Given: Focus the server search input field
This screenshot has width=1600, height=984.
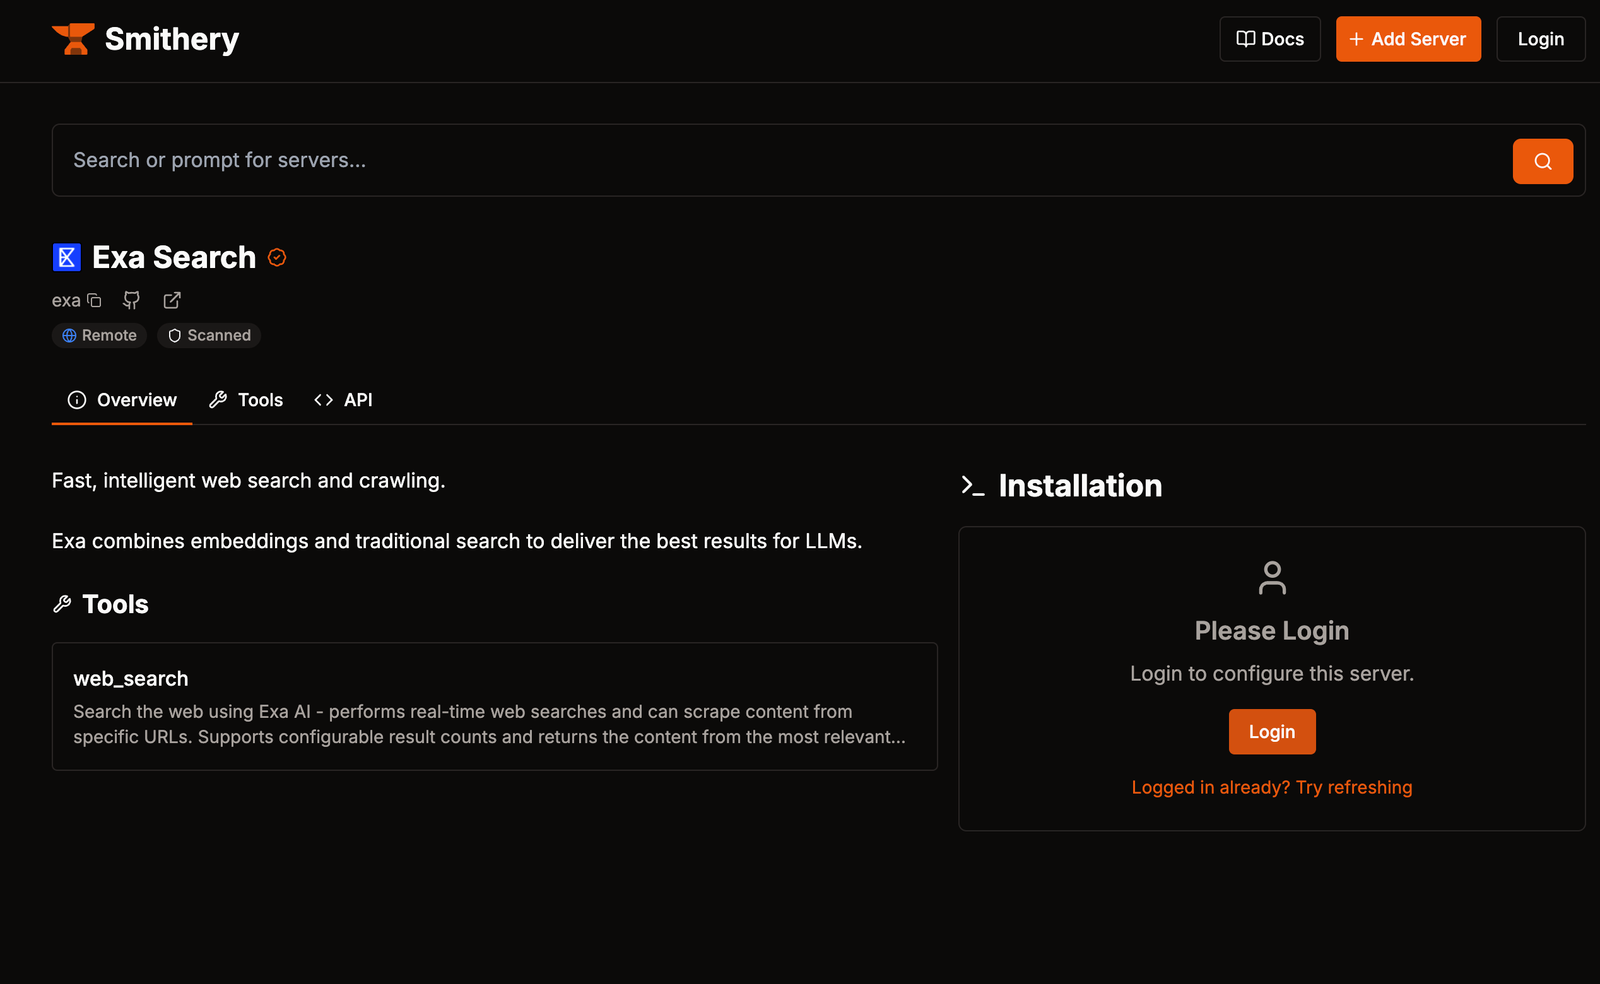Looking at the screenshot, I should click(780, 160).
